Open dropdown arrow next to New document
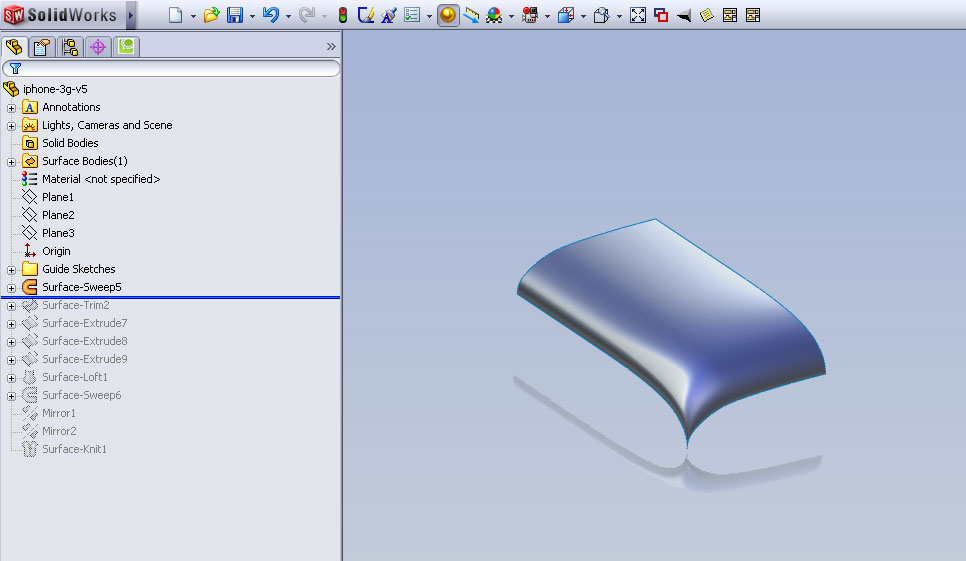 pos(193,17)
